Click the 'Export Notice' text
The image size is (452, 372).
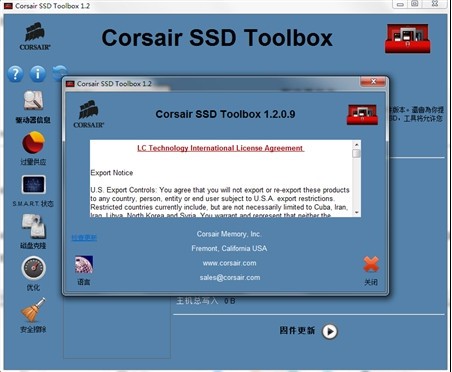tap(112, 173)
